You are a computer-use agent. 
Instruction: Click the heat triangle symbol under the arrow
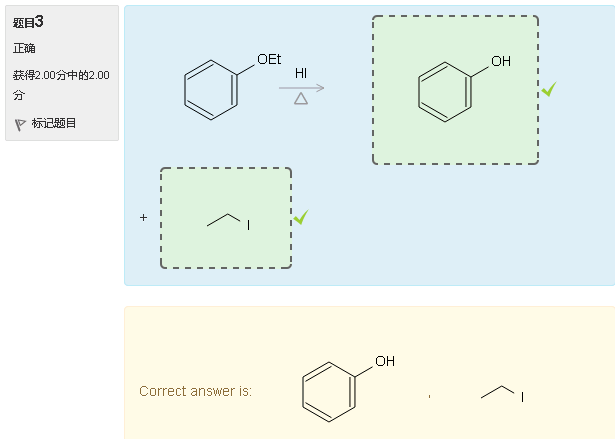tap(301, 98)
